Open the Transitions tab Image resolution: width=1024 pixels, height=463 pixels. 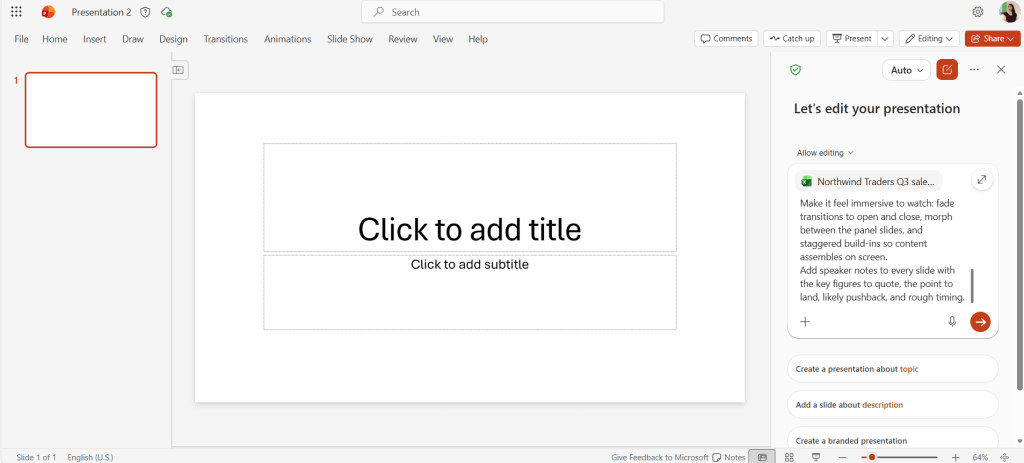[x=225, y=39]
